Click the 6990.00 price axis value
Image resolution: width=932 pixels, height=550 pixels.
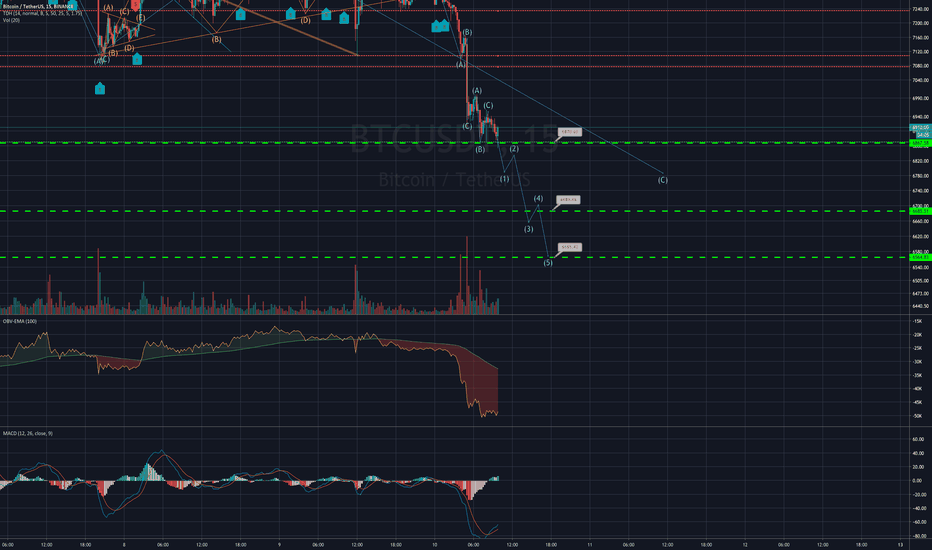[x=920, y=99]
